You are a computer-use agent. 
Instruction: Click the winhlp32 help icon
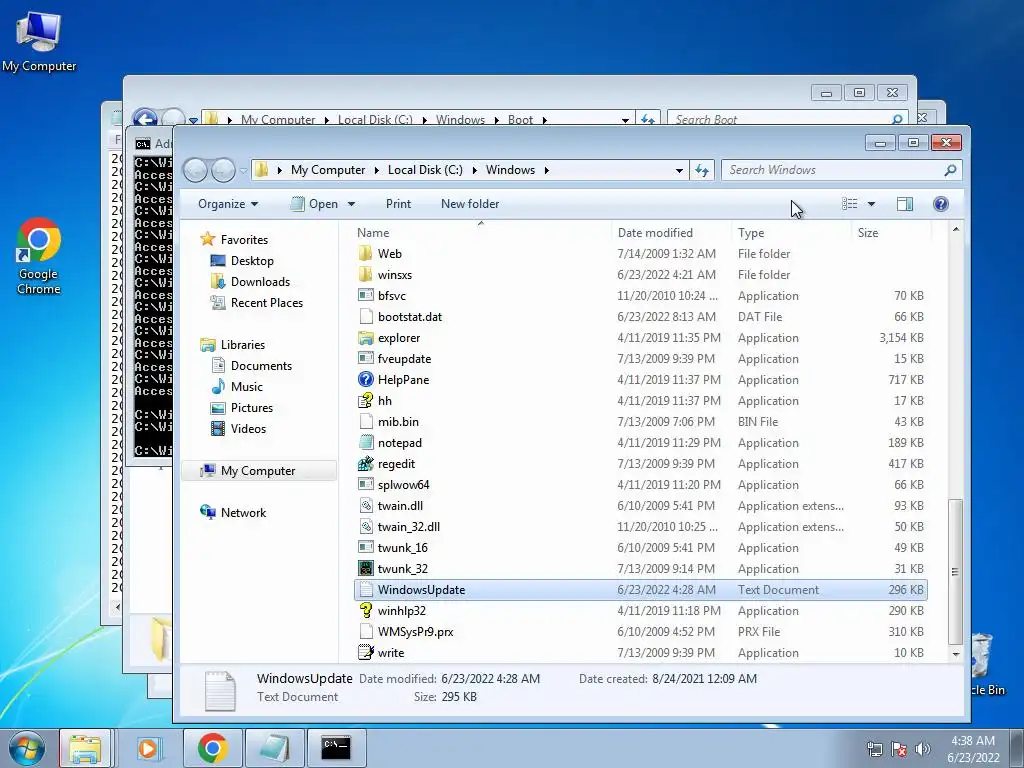pyautogui.click(x=366, y=611)
